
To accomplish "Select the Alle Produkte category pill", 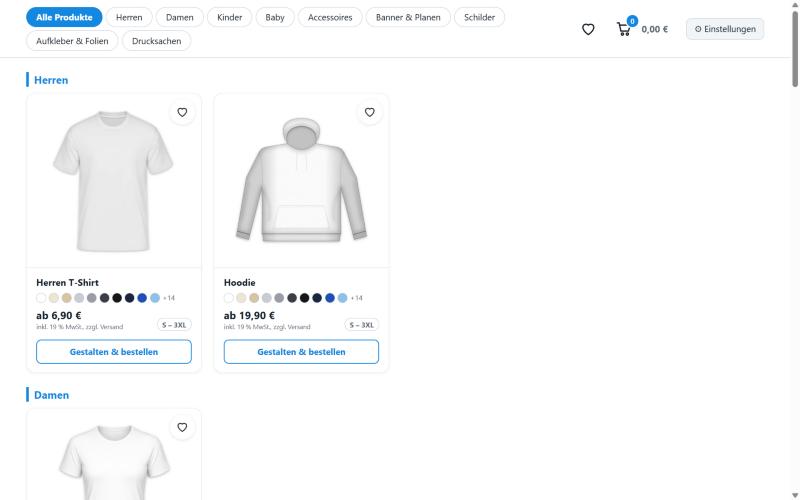I will click(64, 17).
